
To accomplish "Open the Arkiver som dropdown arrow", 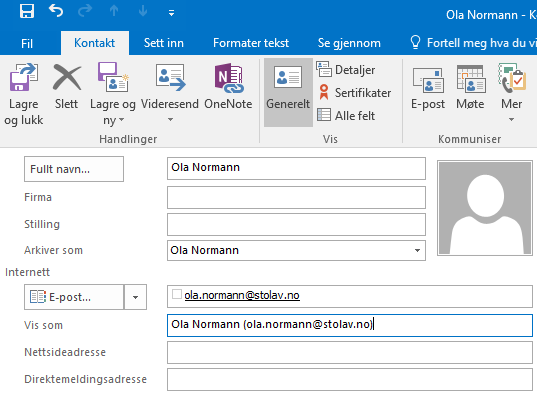I will coord(417,250).
